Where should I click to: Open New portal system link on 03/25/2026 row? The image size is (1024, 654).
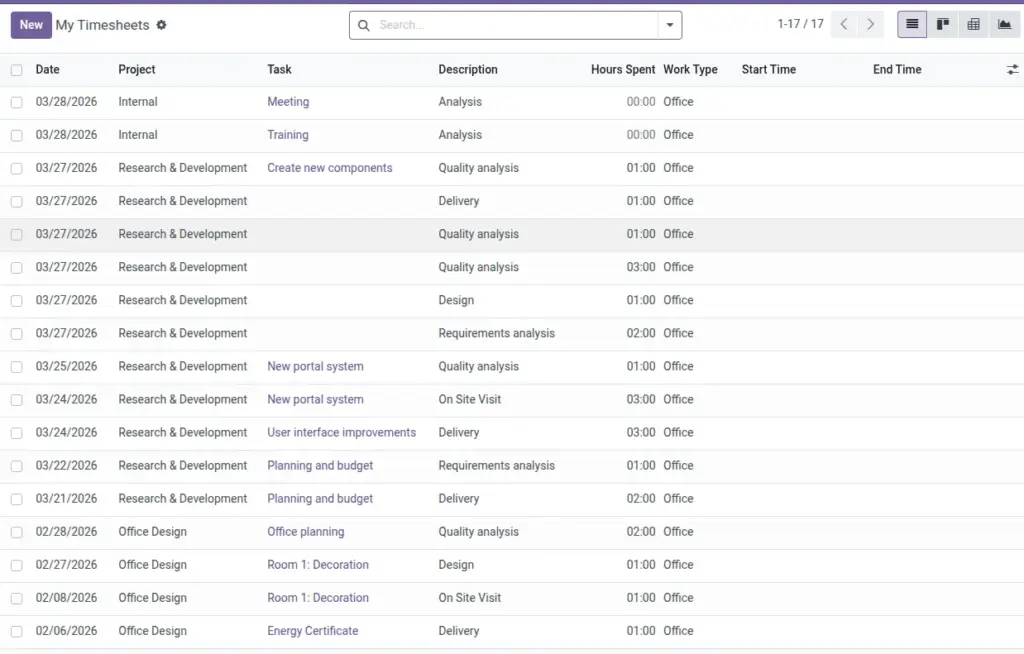pyautogui.click(x=315, y=367)
